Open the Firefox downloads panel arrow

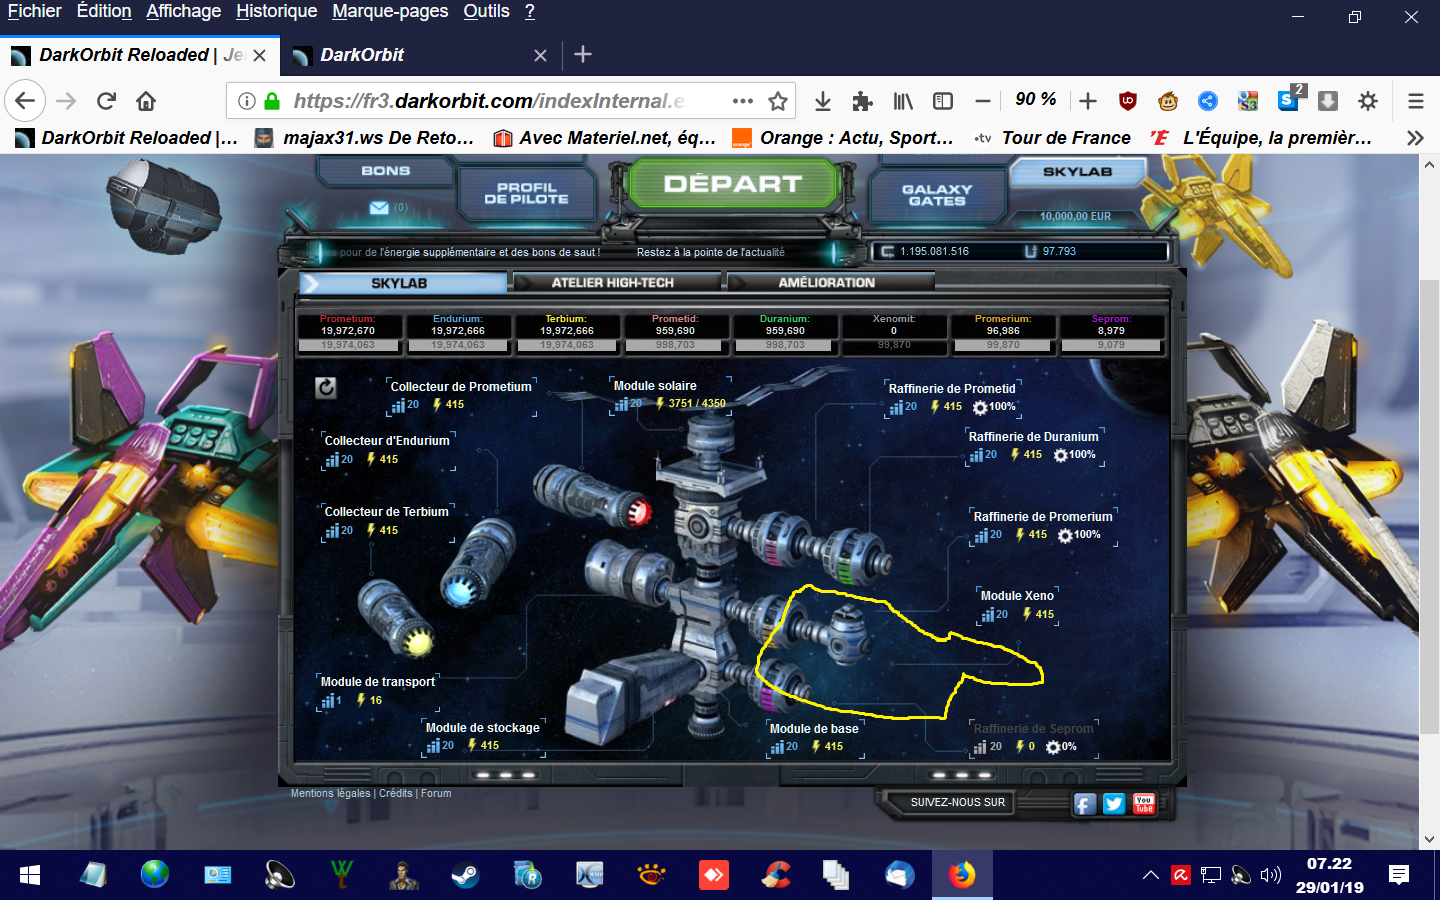(823, 101)
